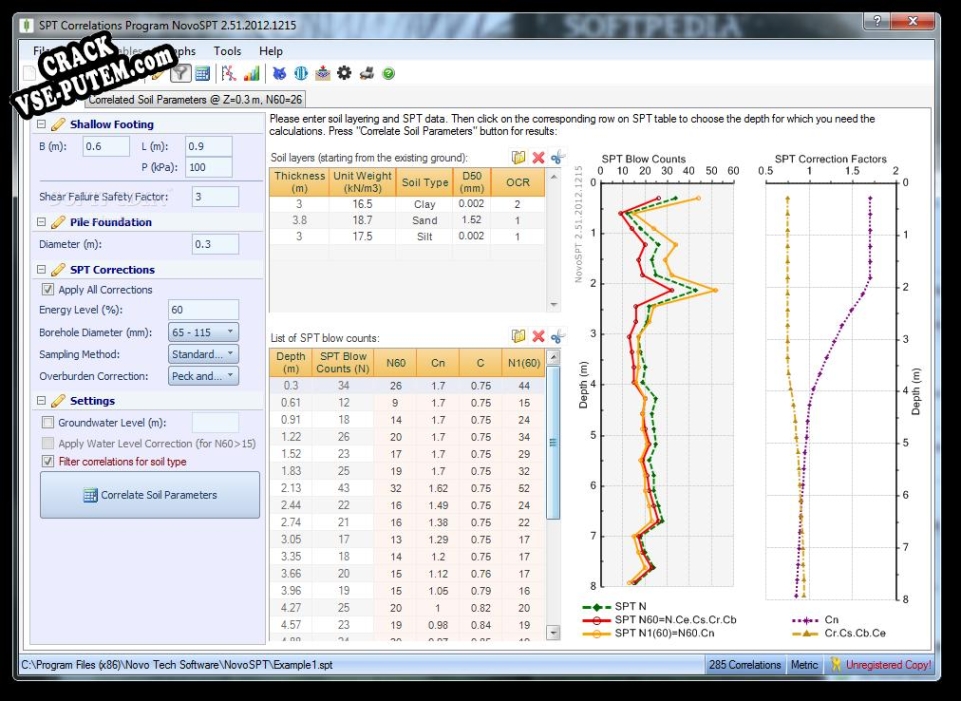The height and width of the screenshot is (701, 961).
Task: Click the SPT list scroll down arrow
Action: tap(553, 632)
